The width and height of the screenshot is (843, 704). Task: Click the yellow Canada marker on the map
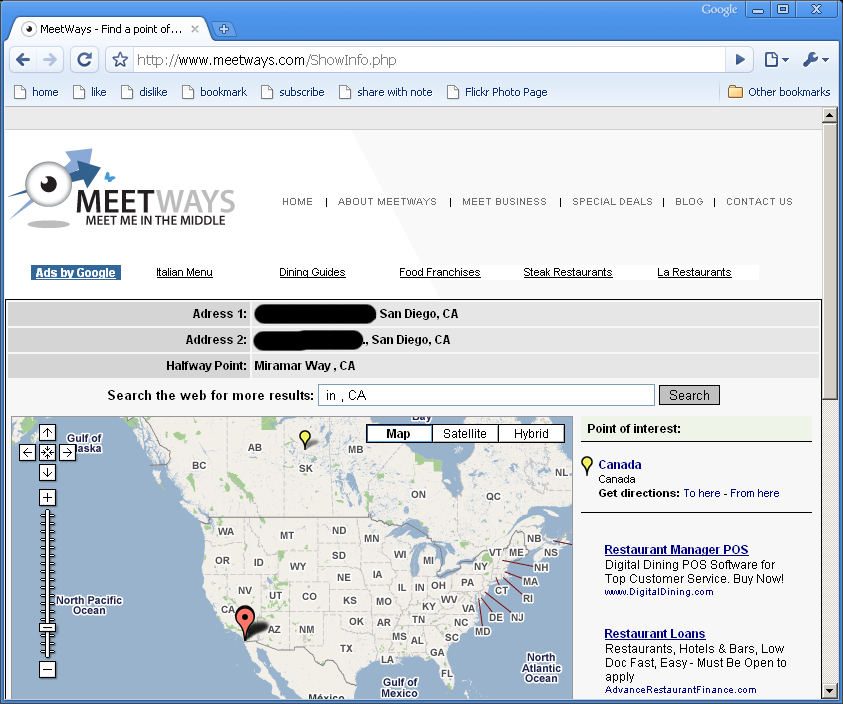[305, 437]
